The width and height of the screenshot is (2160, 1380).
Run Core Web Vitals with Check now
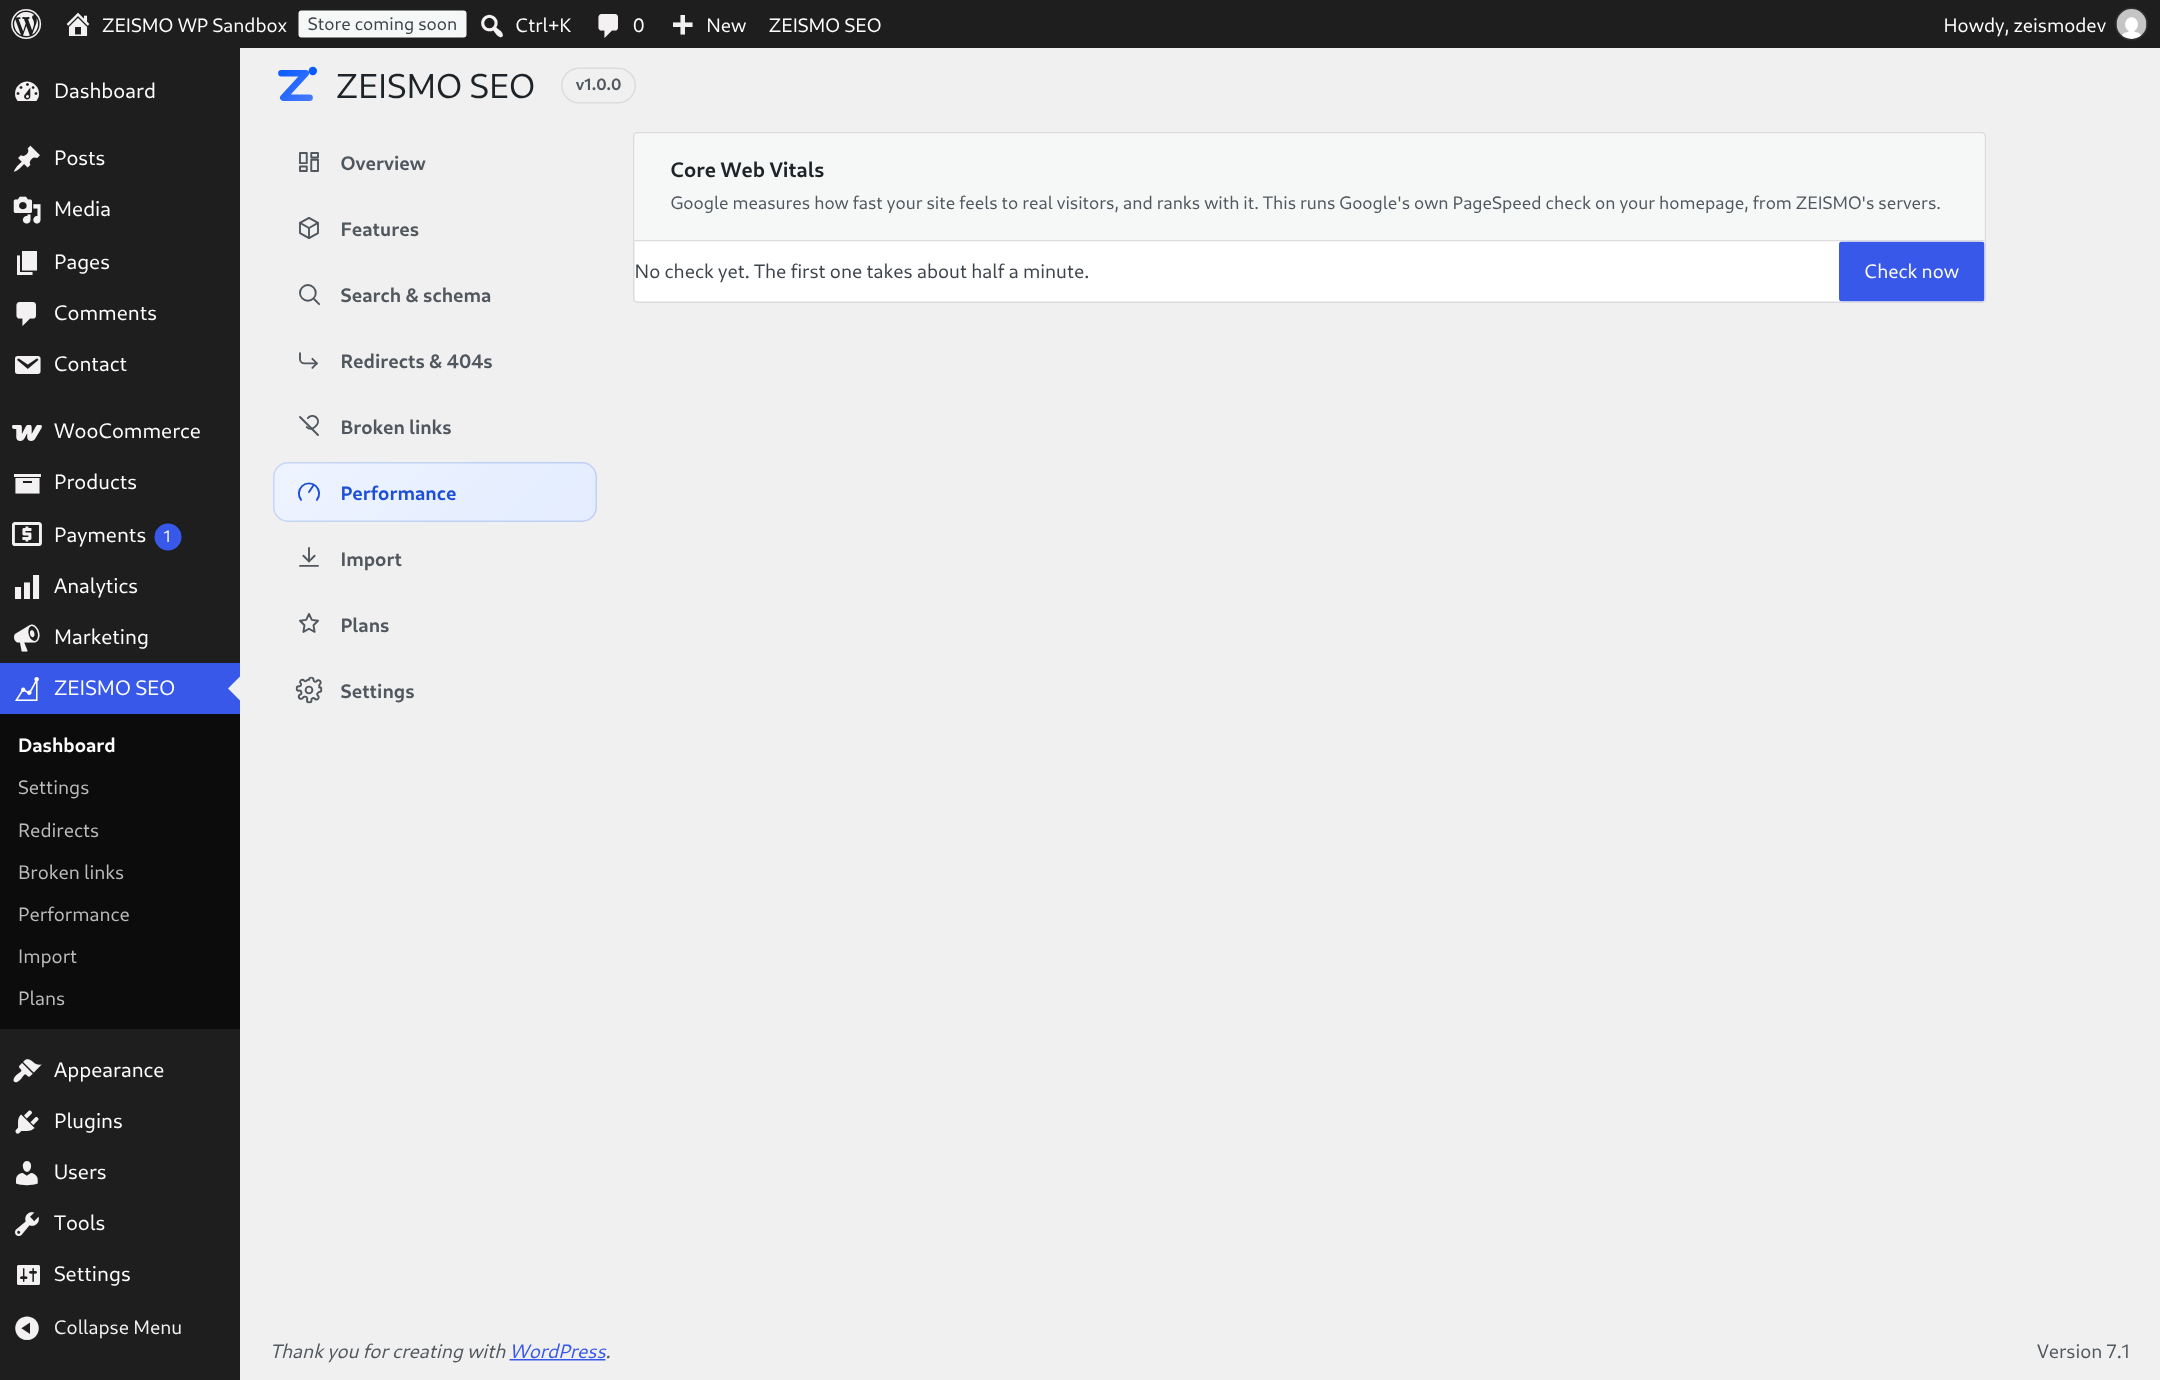[1911, 271]
